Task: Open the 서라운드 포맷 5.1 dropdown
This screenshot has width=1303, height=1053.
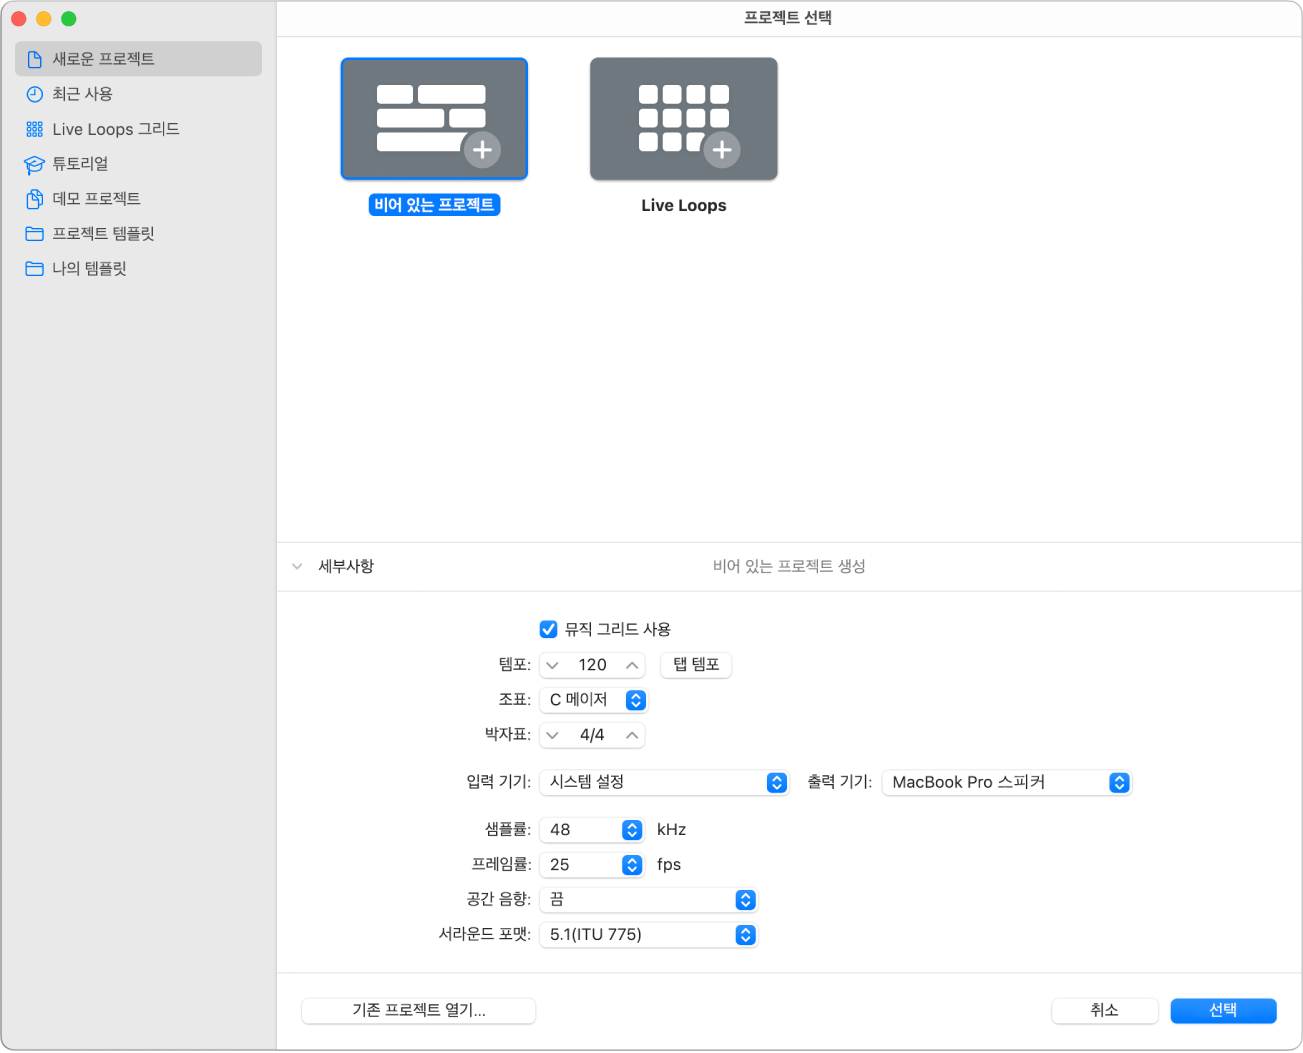Action: [x=648, y=935]
